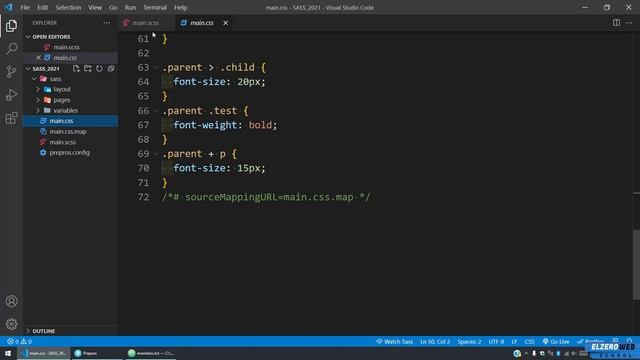Click line number 72 in gutter

tap(143, 197)
